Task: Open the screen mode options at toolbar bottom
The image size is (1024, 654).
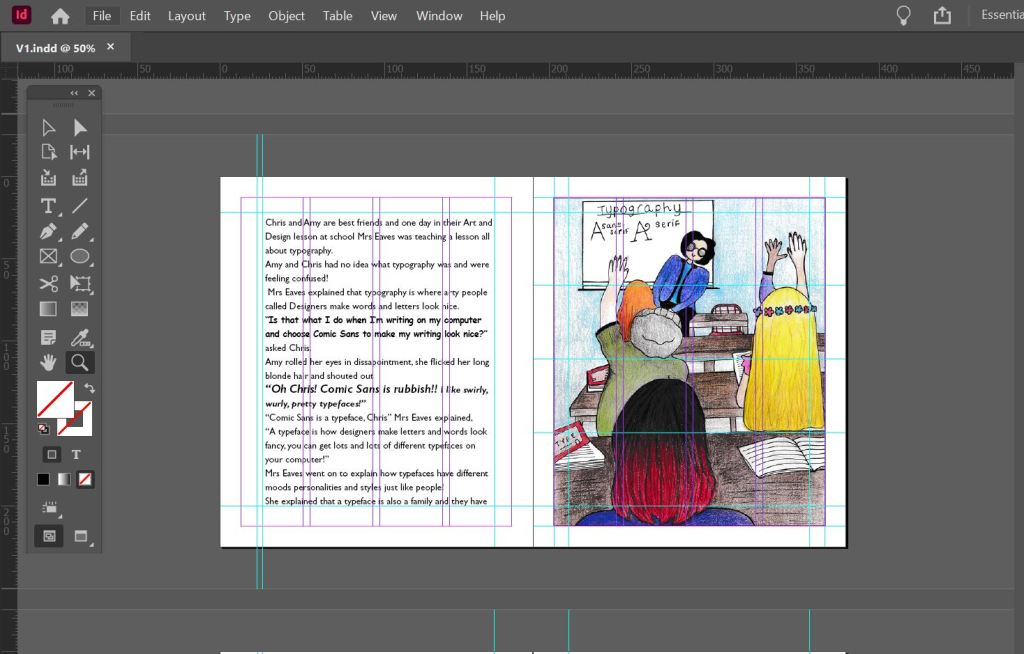Action: click(x=81, y=536)
